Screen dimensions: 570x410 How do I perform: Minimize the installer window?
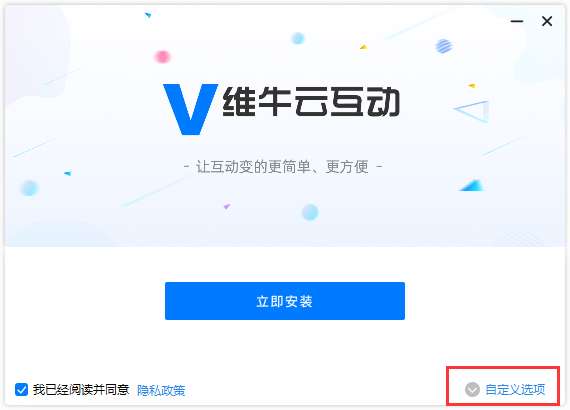(517, 21)
